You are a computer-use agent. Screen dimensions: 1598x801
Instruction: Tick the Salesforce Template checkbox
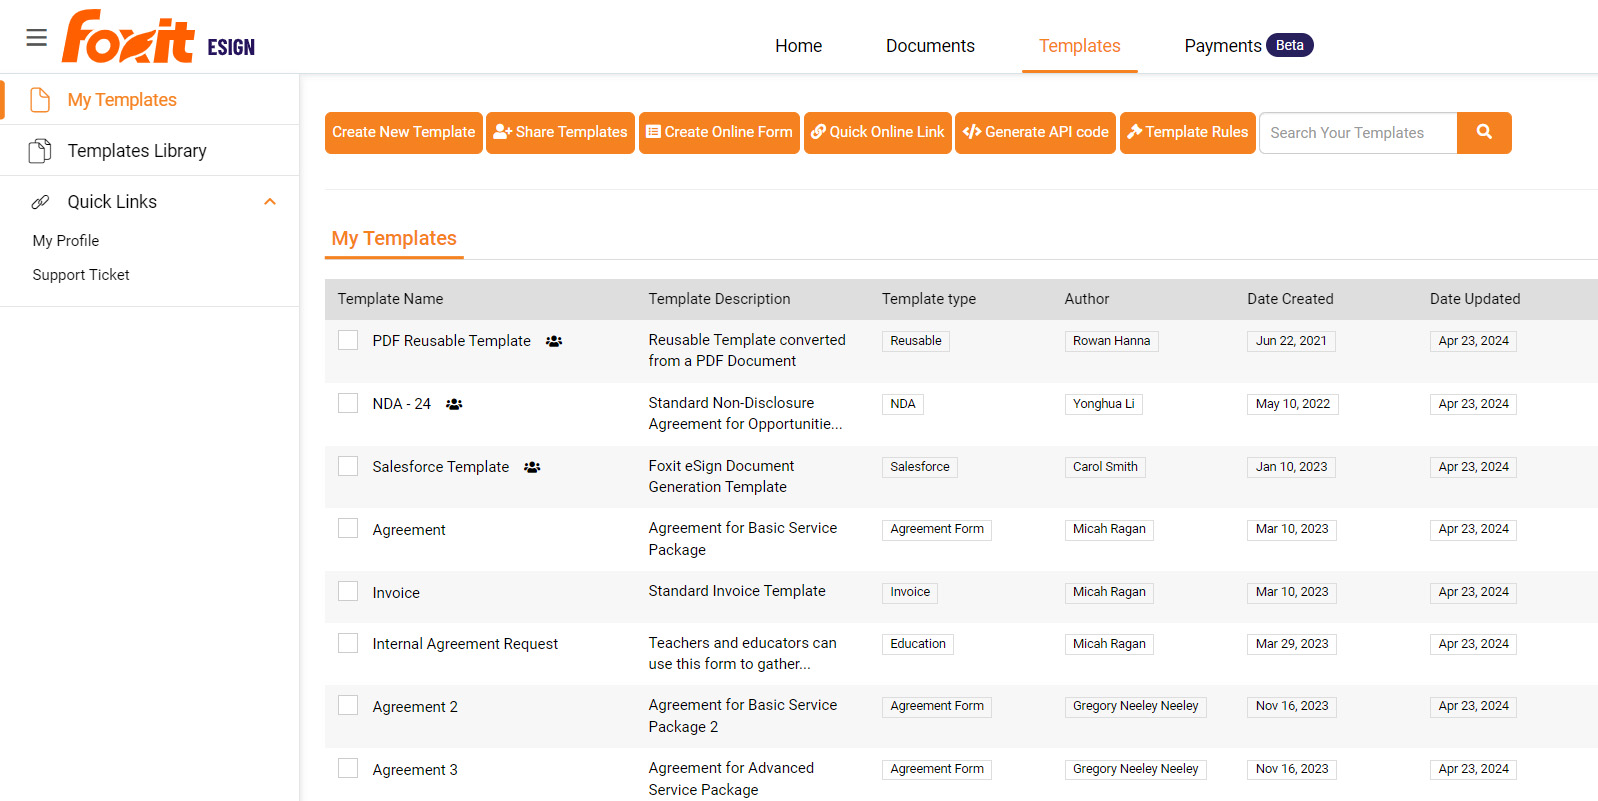pyautogui.click(x=348, y=466)
